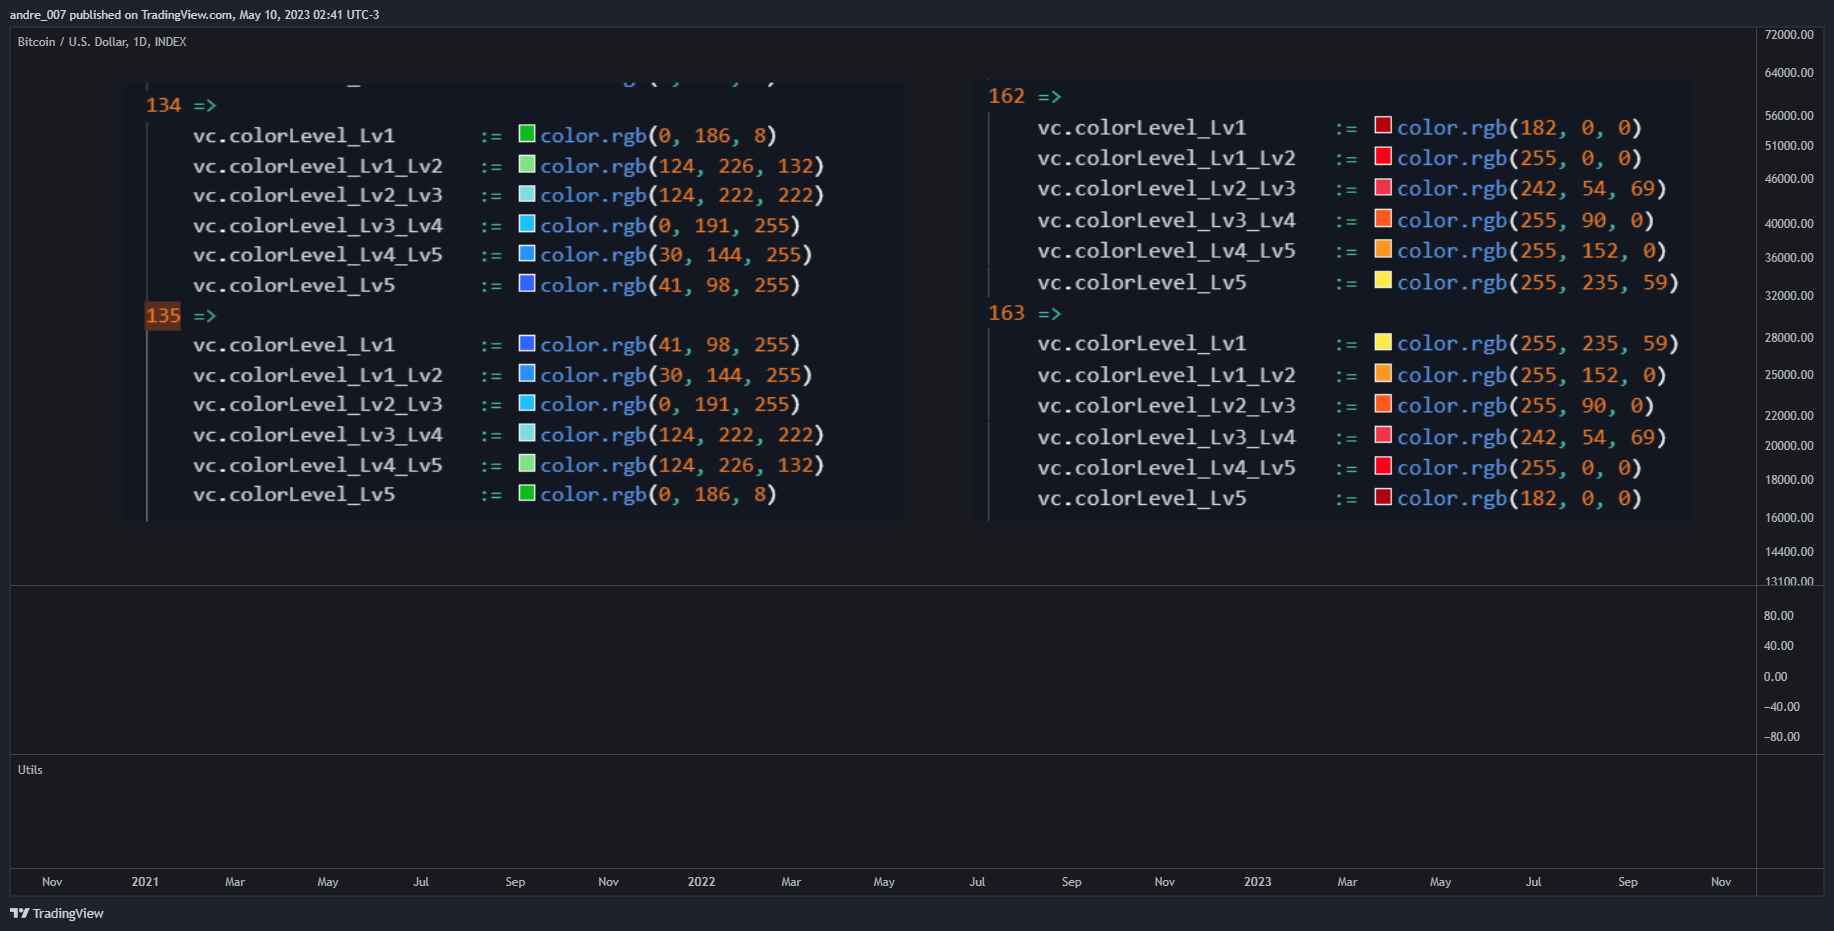Click the yellow Lv5 swatch under 162
The height and width of the screenshot is (931, 1834).
pyautogui.click(x=1383, y=280)
